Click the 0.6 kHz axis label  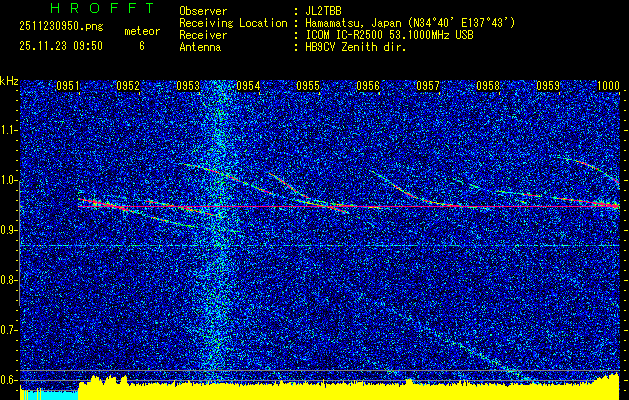9,379
